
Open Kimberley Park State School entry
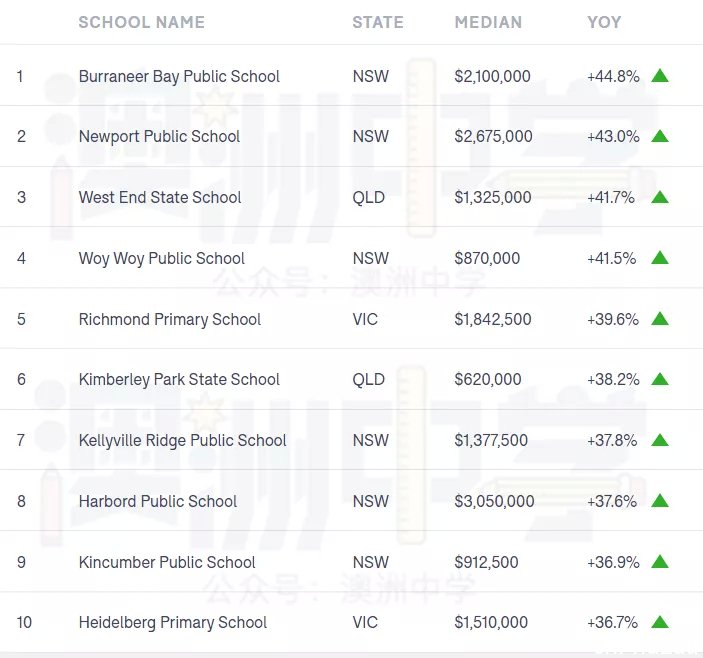coord(179,380)
